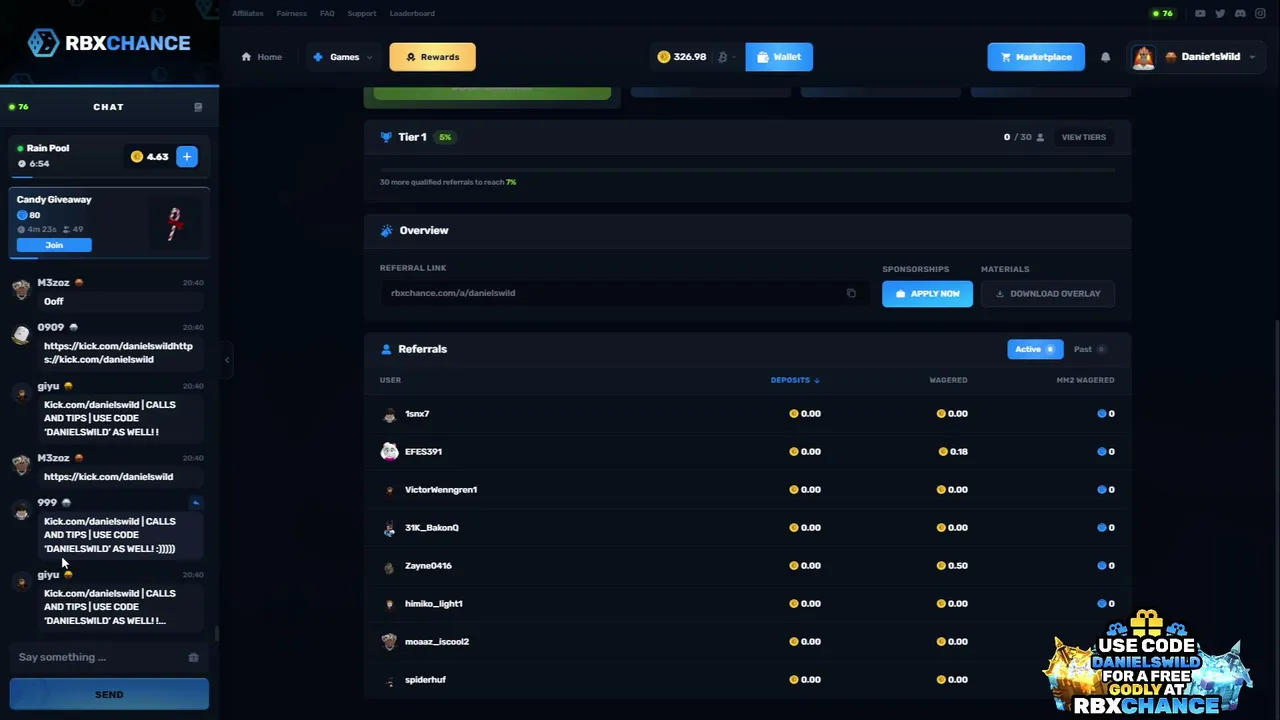Open the Twitter social link icon
The height and width of the screenshot is (720, 1280).
(1220, 14)
